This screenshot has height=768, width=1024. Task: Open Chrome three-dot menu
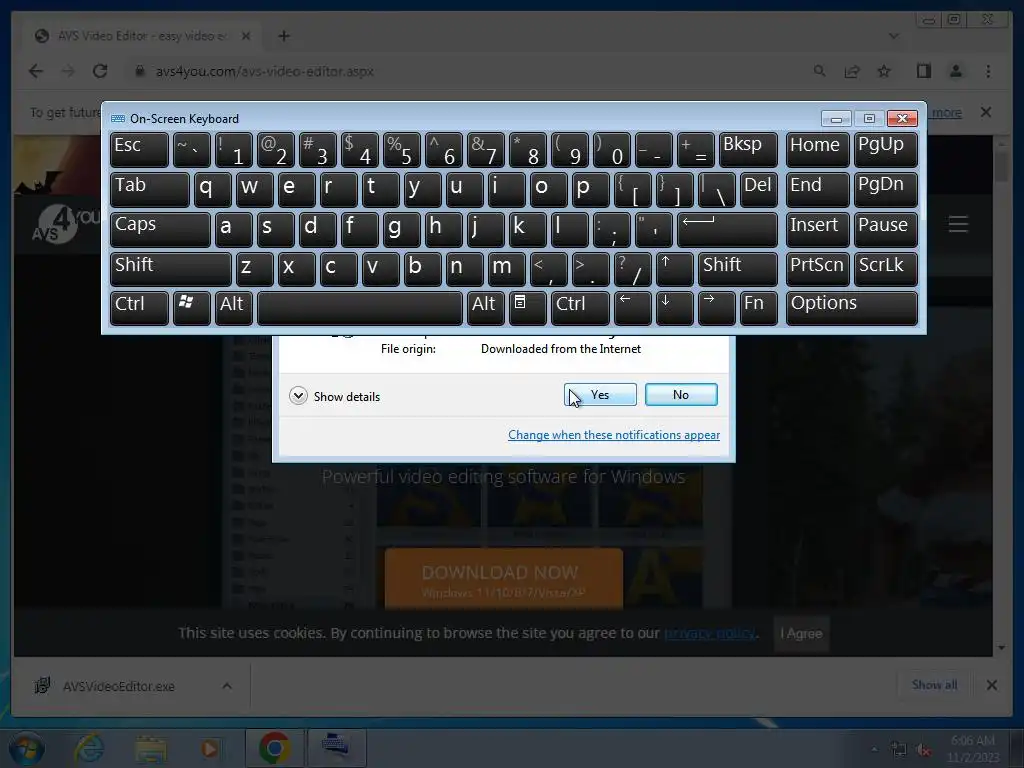click(988, 71)
